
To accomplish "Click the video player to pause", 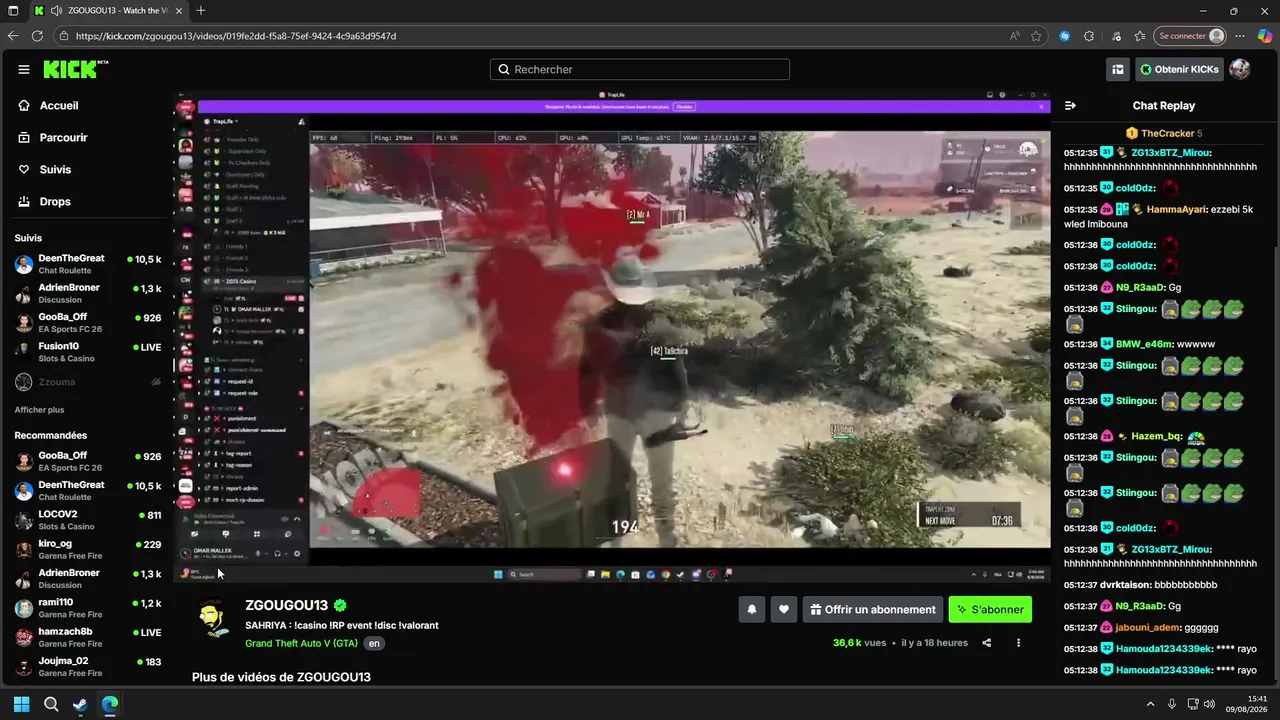I will point(612,335).
